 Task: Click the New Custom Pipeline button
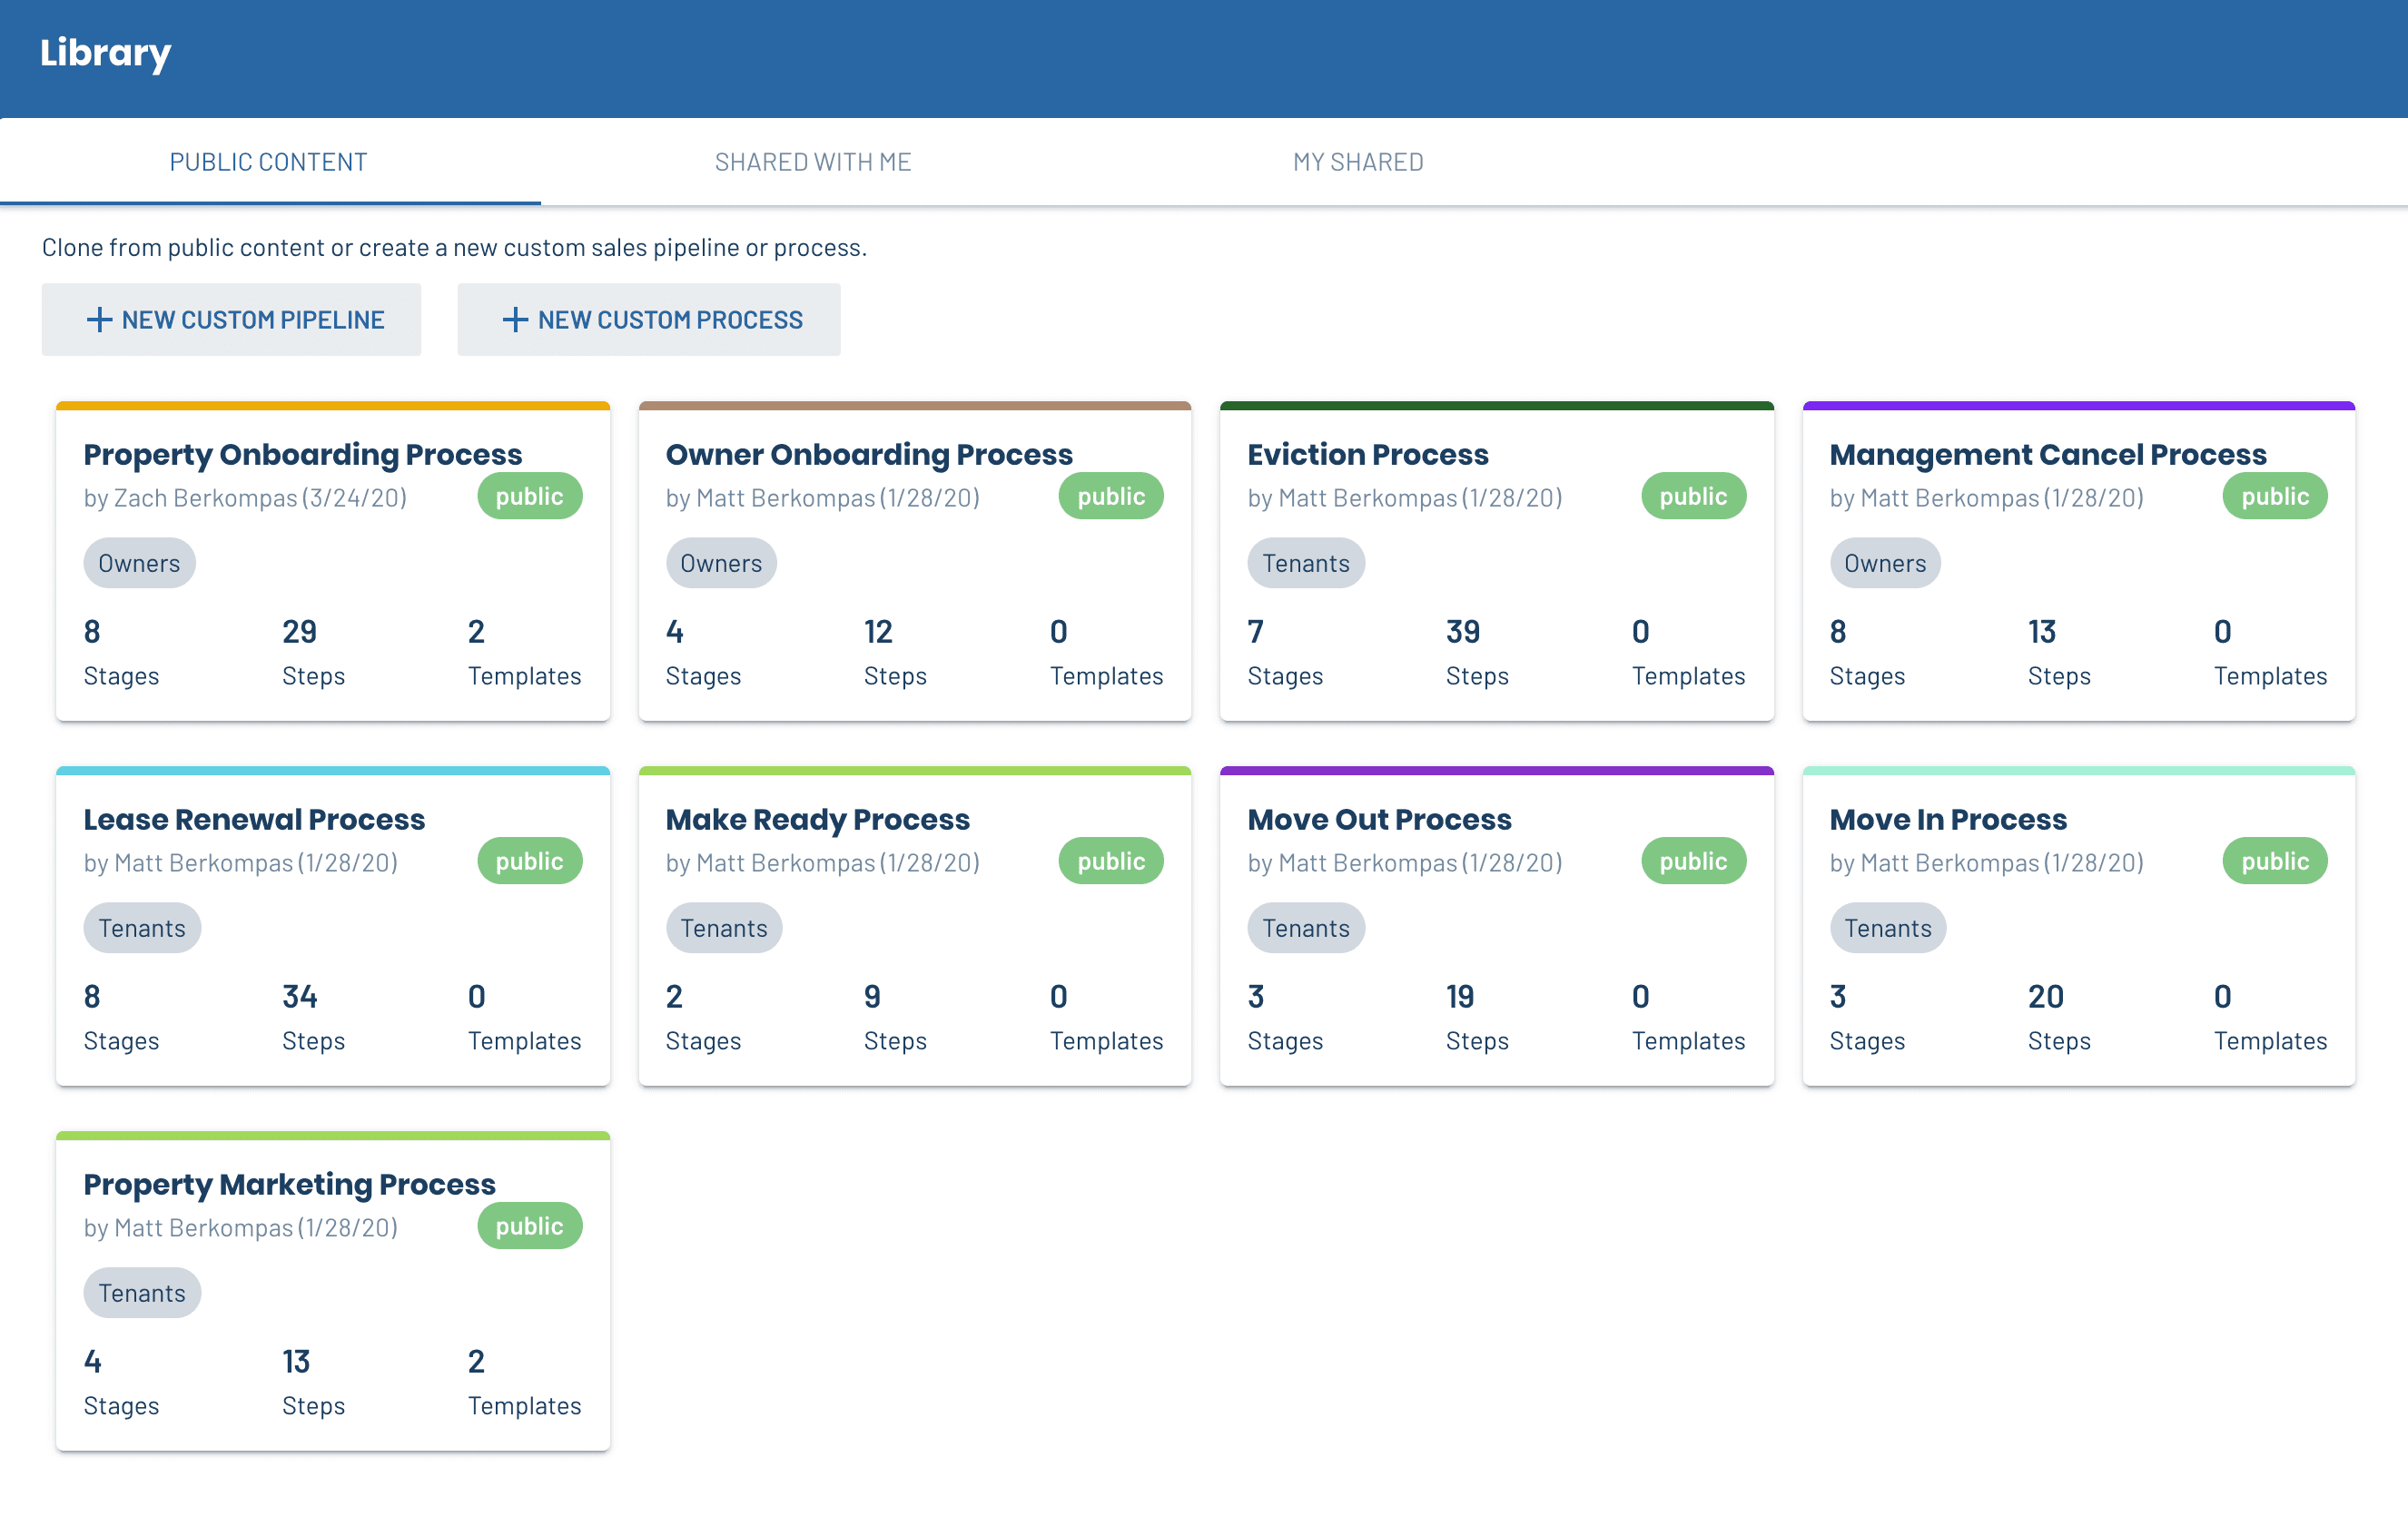tap(231, 319)
